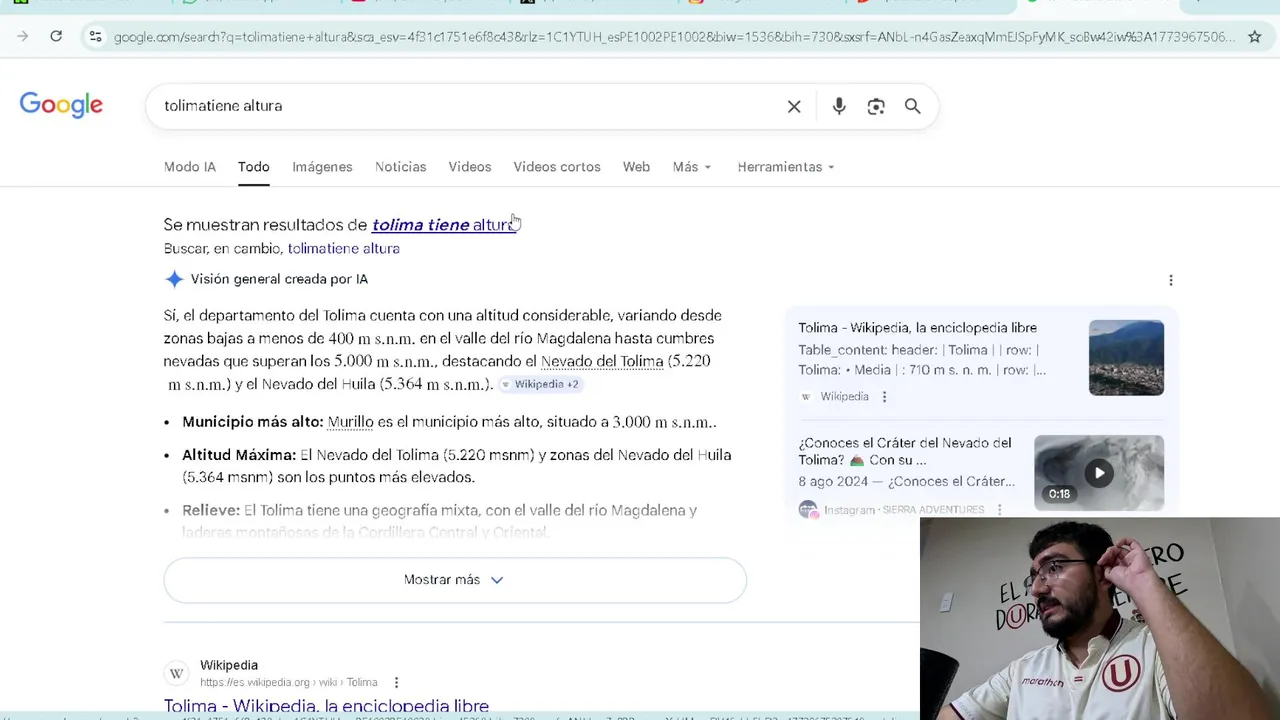Expand the Más dropdown
Screen dimensions: 1280x720
click(x=692, y=167)
